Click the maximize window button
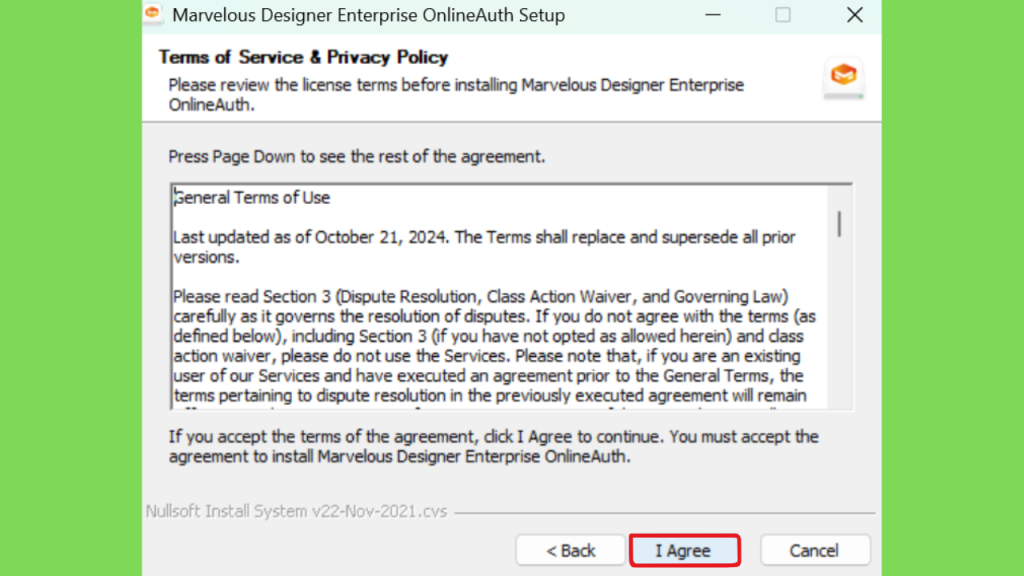The image size is (1024, 576). pos(783,15)
